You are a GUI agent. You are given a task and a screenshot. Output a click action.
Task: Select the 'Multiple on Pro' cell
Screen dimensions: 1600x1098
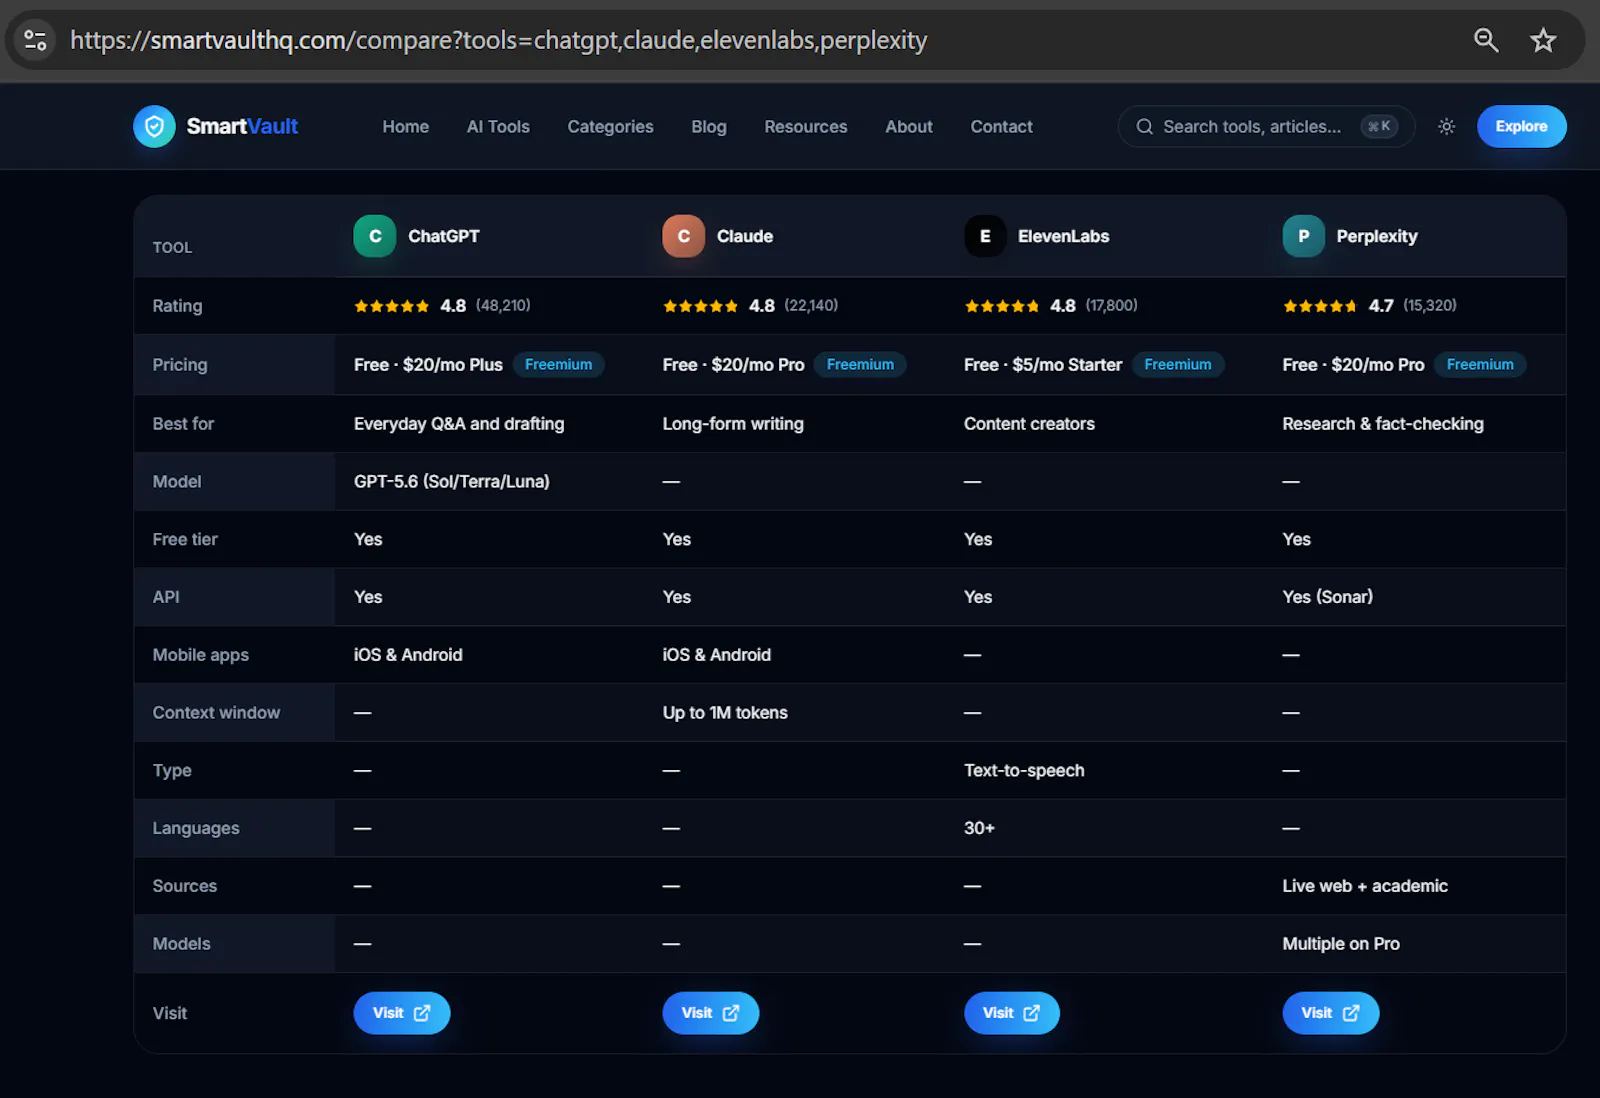click(1341, 944)
